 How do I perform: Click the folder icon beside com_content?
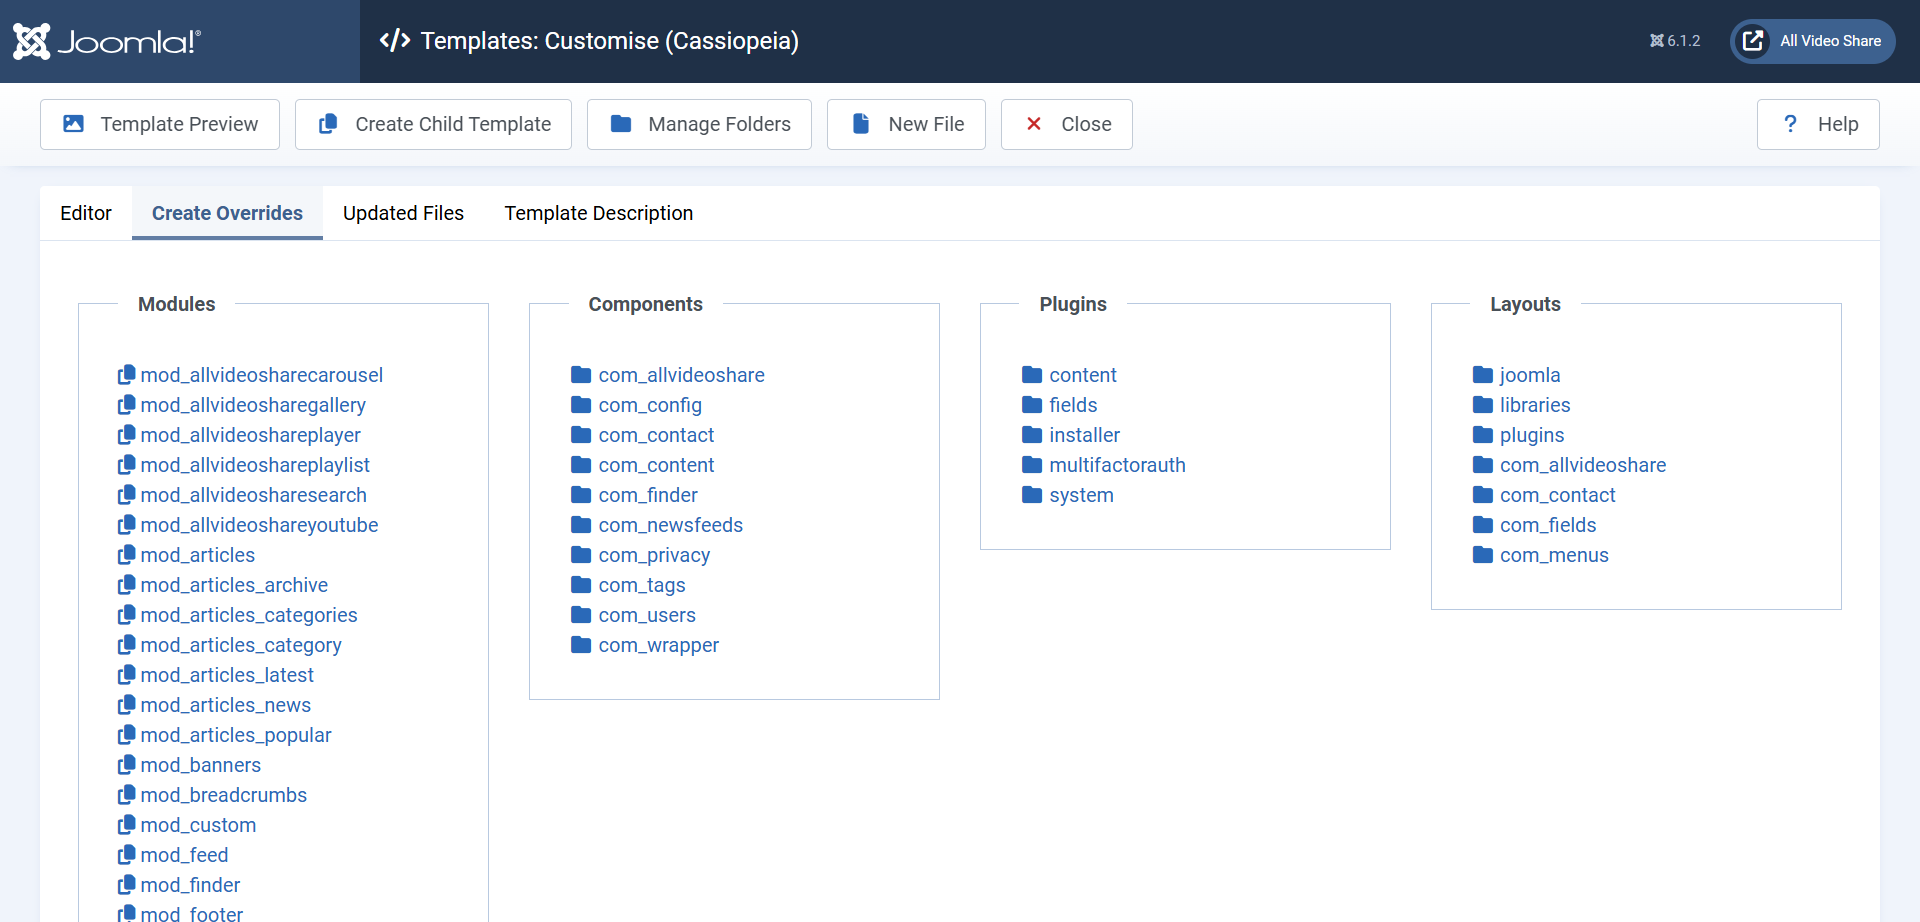point(581,465)
